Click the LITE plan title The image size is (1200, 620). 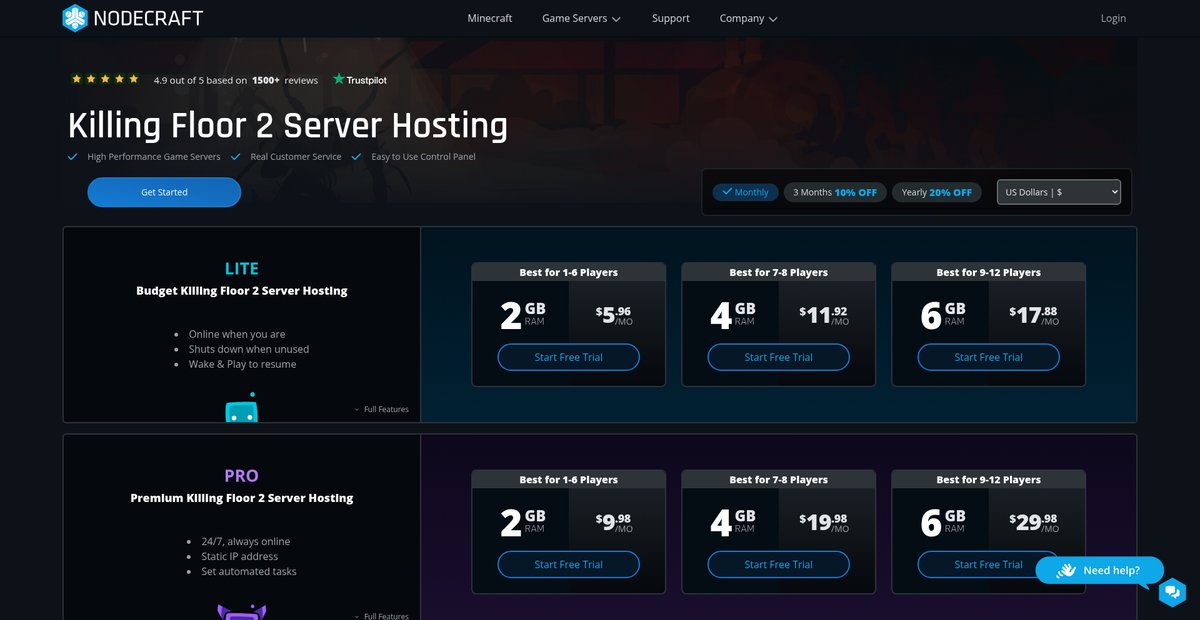pyautogui.click(x=242, y=268)
